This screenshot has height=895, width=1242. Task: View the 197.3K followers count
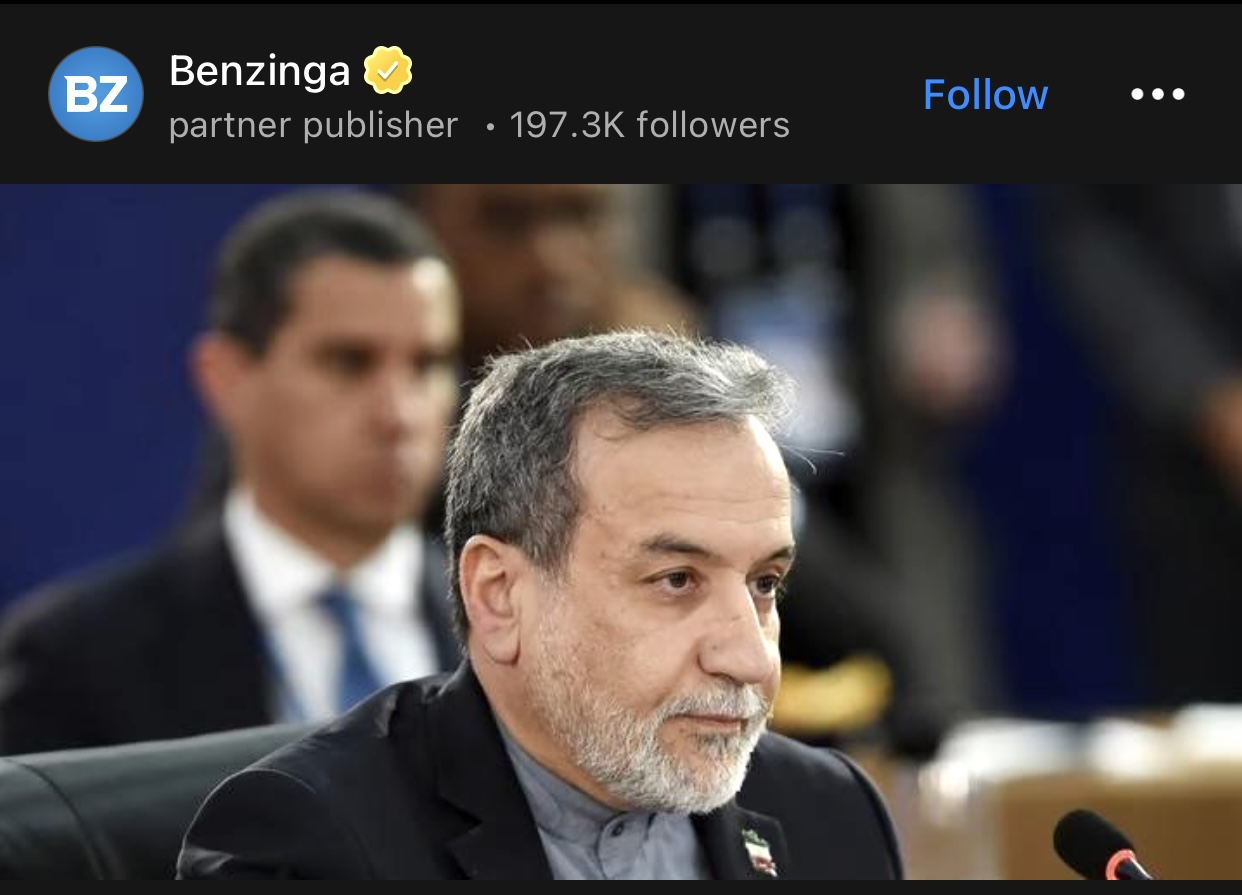pyautogui.click(x=650, y=125)
